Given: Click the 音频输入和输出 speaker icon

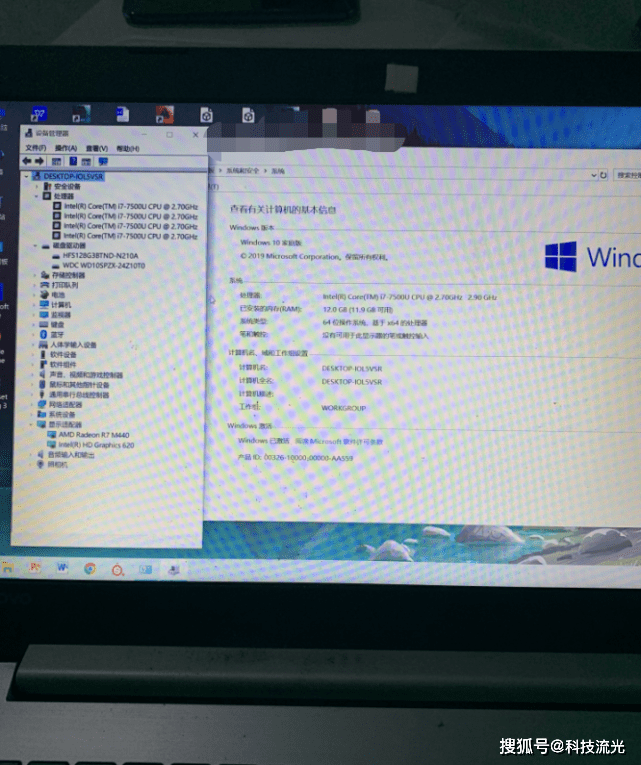Looking at the screenshot, I should click(x=41, y=454).
